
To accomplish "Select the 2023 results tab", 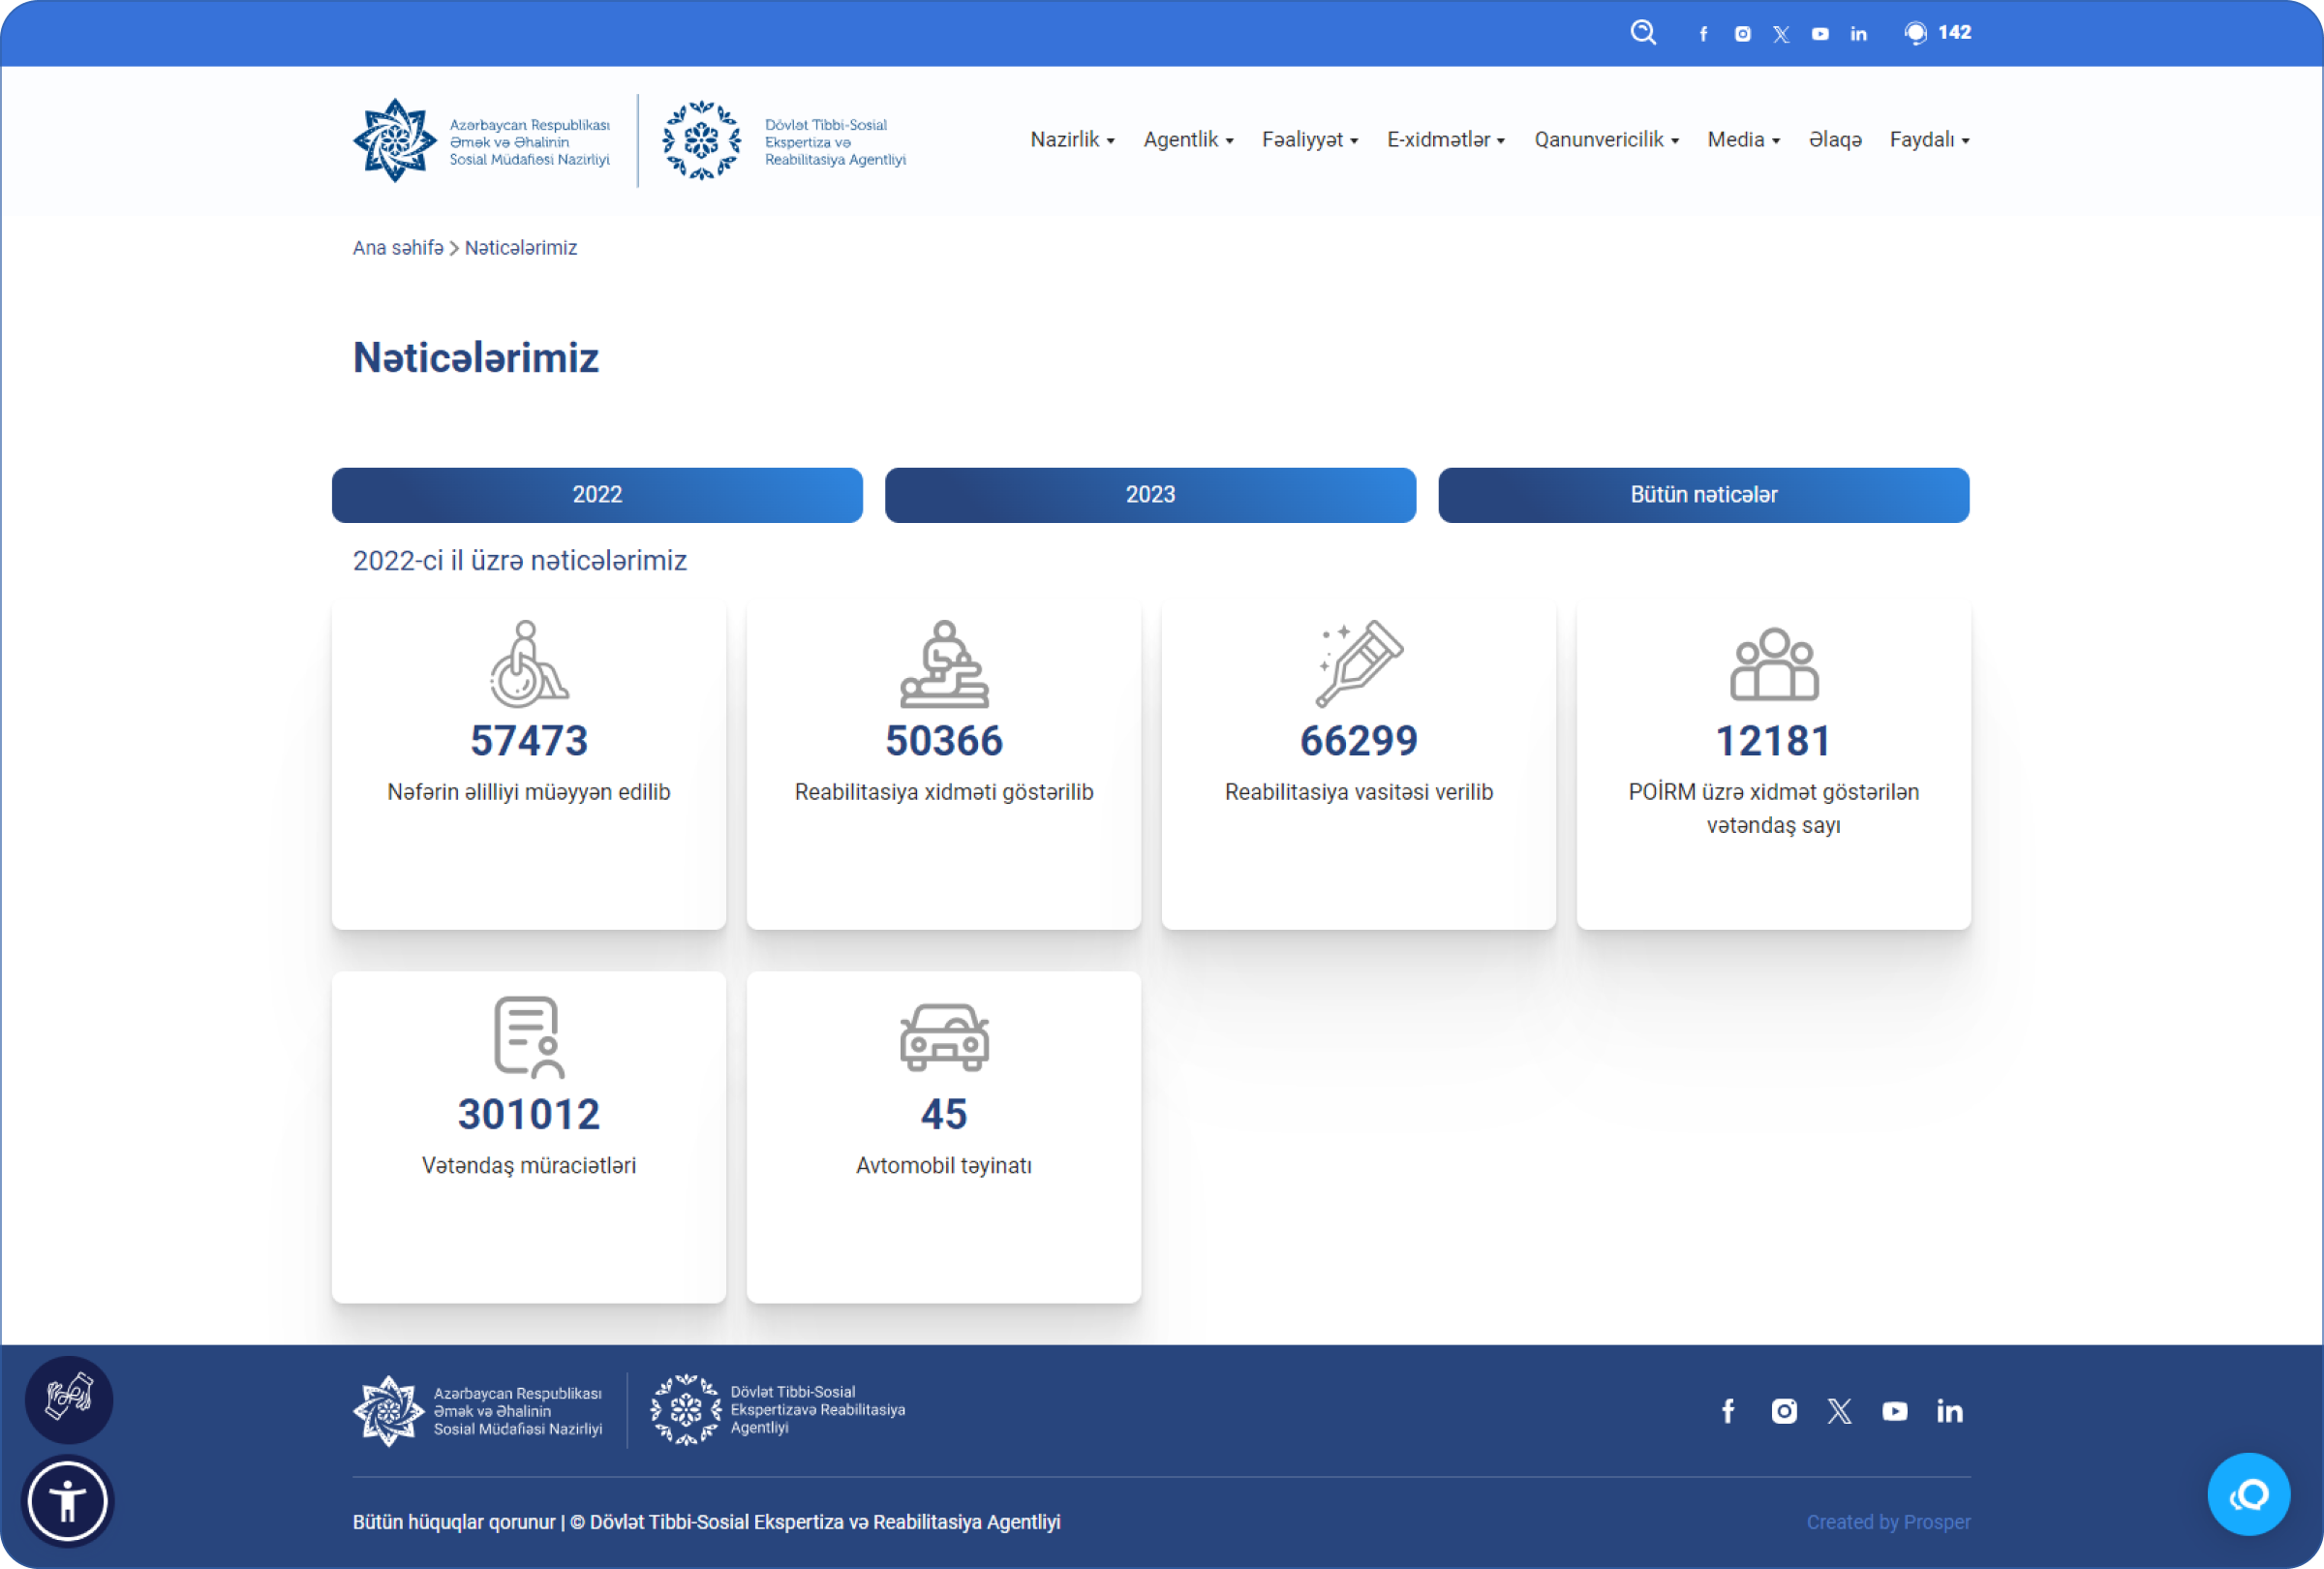I will click(x=1150, y=495).
